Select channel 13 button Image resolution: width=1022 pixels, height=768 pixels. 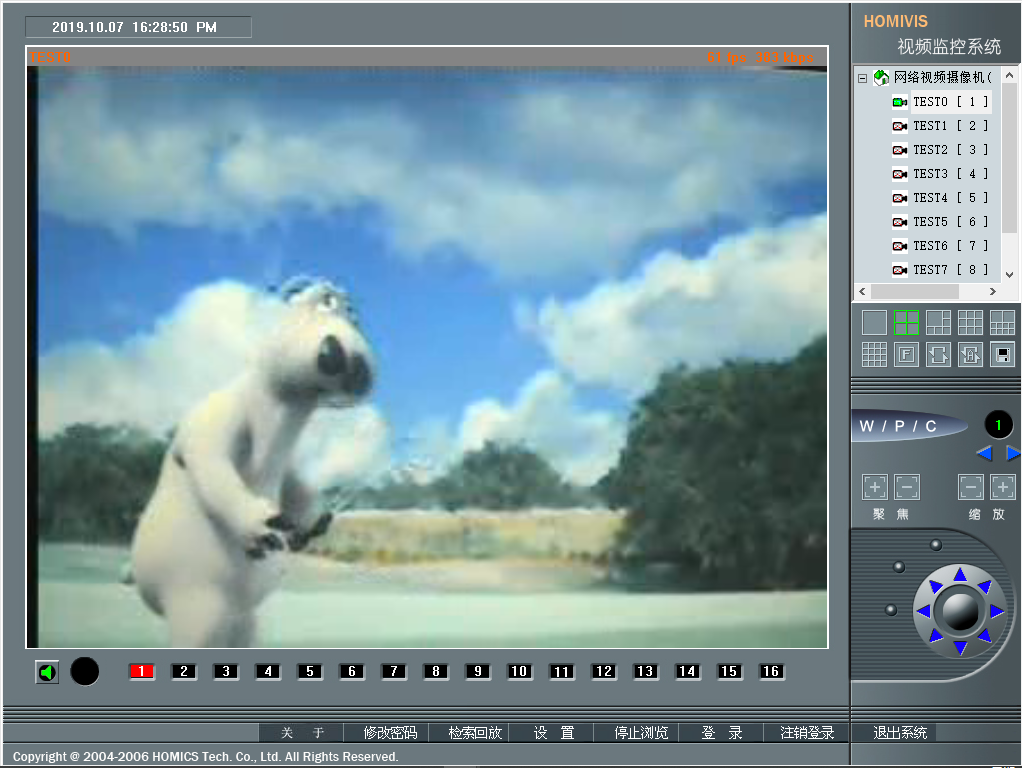pos(645,672)
